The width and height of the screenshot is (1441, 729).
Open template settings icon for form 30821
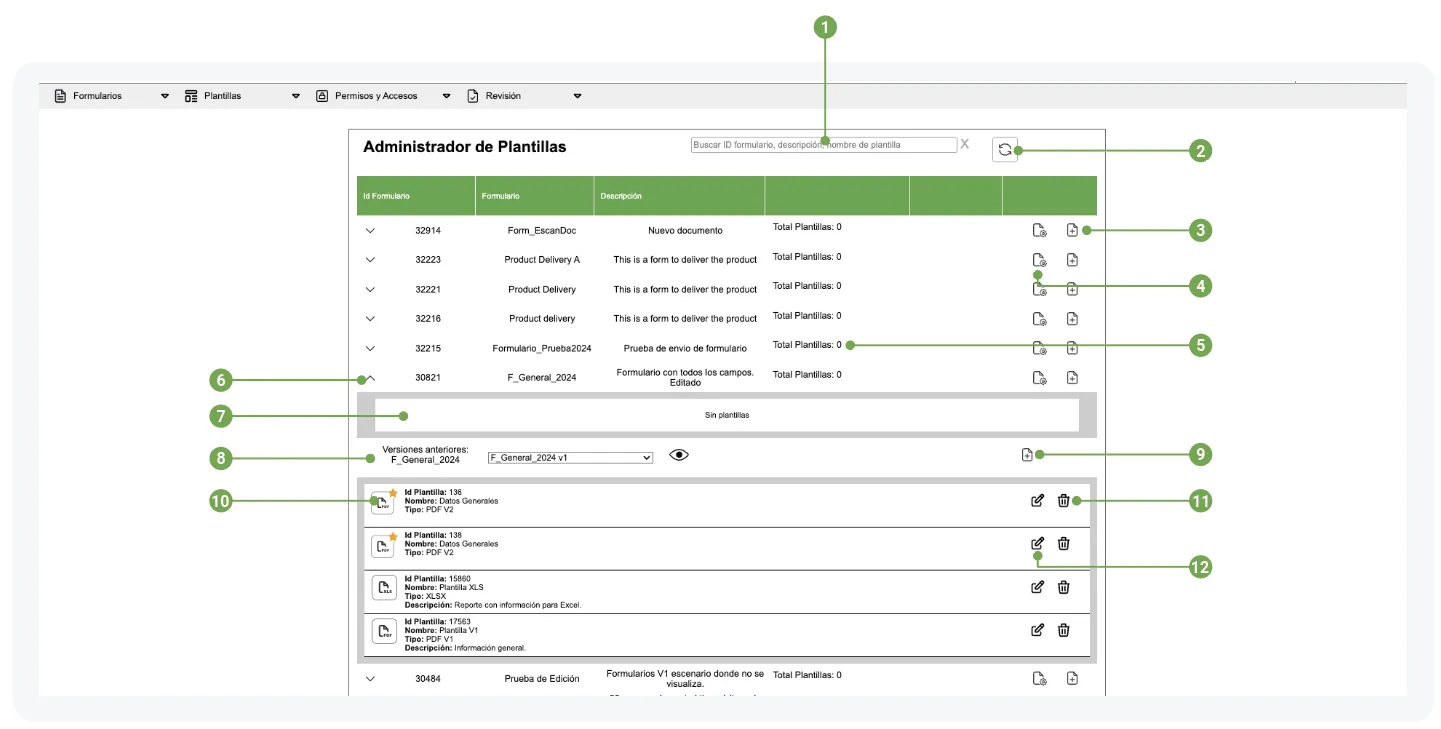pyautogui.click(x=1040, y=378)
